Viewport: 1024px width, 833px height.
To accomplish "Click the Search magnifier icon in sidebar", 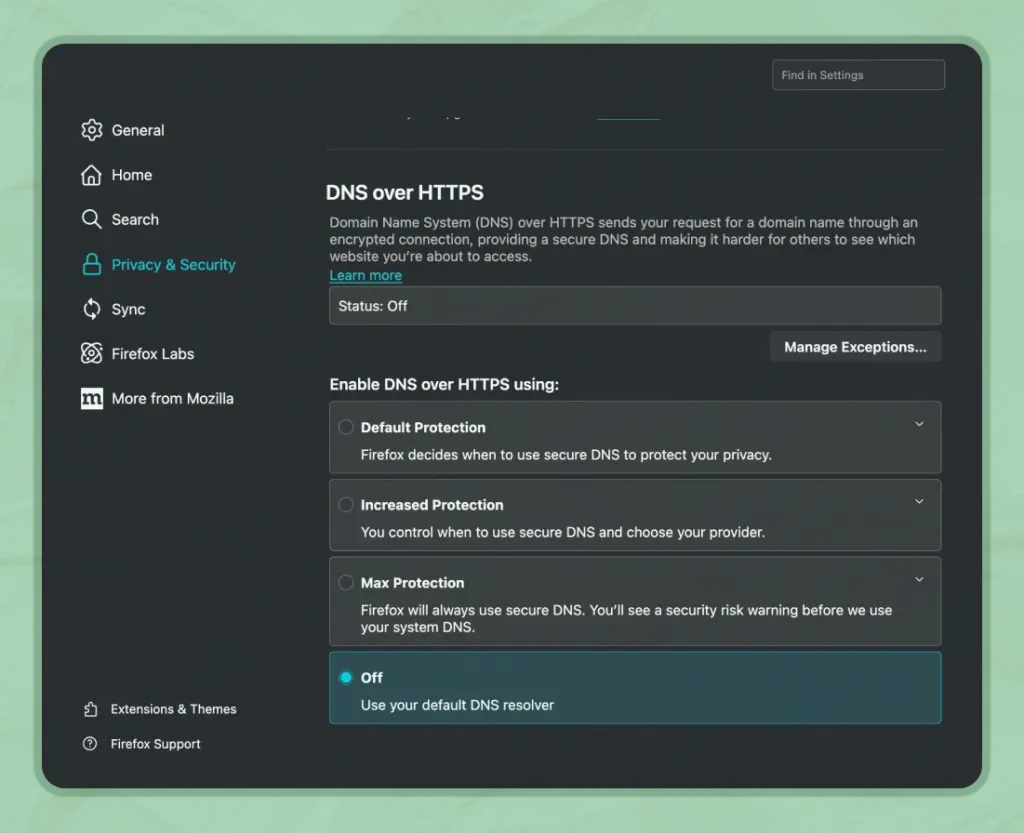I will 91,219.
